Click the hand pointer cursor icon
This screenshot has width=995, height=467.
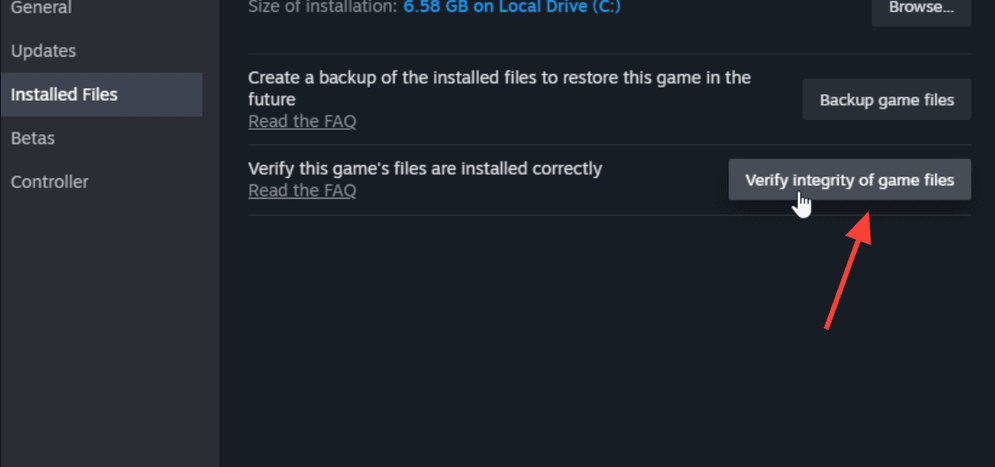click(x=803, y=204)
